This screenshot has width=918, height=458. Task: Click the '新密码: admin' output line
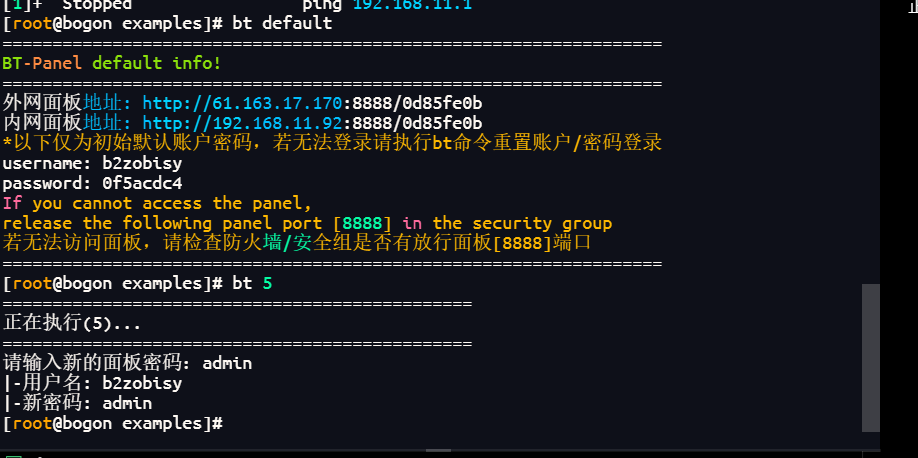coord(78,404)
